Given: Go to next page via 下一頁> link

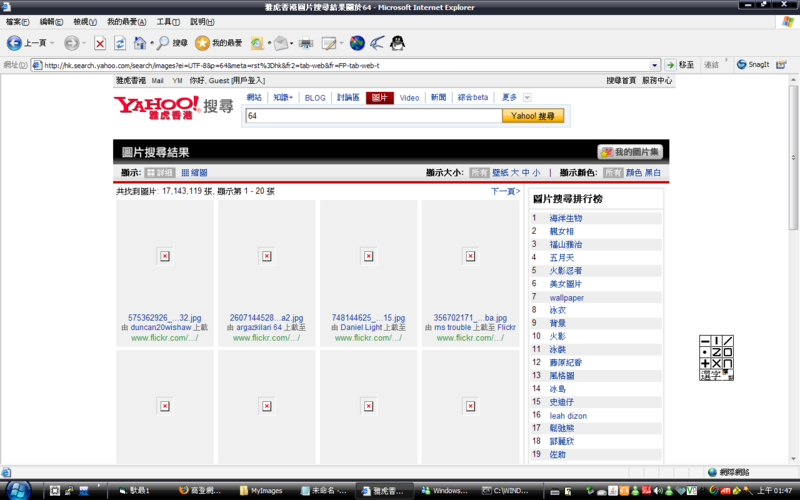Looking at the screenshot, I should click(x=505, y=191).
